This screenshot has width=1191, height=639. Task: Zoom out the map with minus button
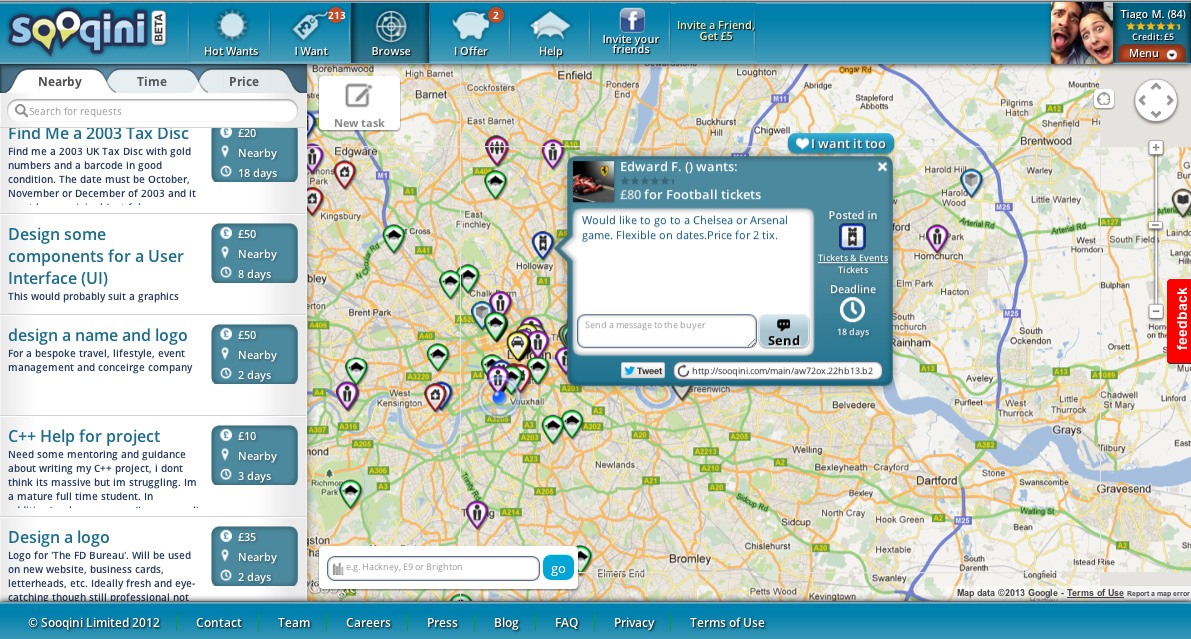click(1155, 312)
